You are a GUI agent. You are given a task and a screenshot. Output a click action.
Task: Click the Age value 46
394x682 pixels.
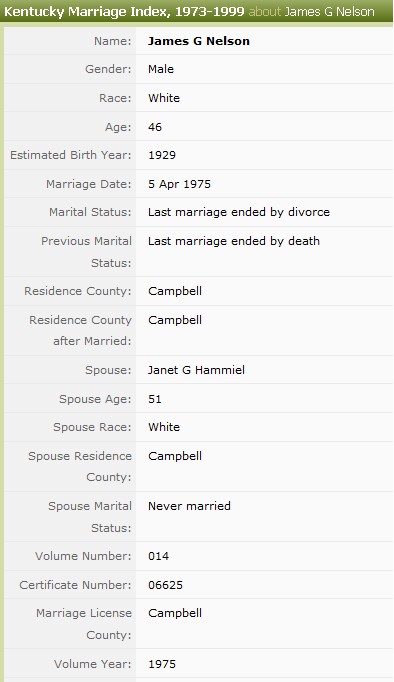pos(155,127)
